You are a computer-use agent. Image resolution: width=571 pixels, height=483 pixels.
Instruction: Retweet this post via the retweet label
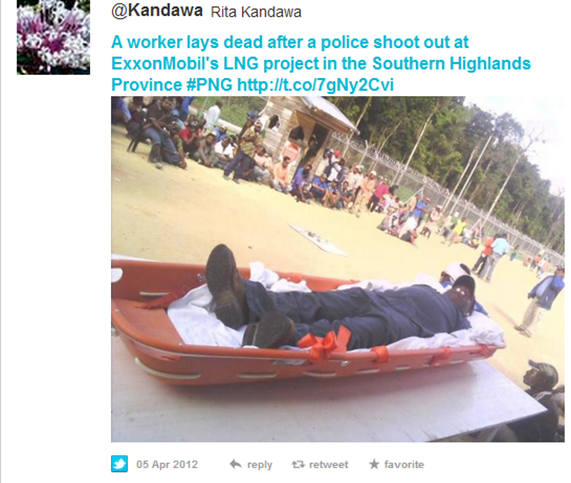(x=328, y=464)
